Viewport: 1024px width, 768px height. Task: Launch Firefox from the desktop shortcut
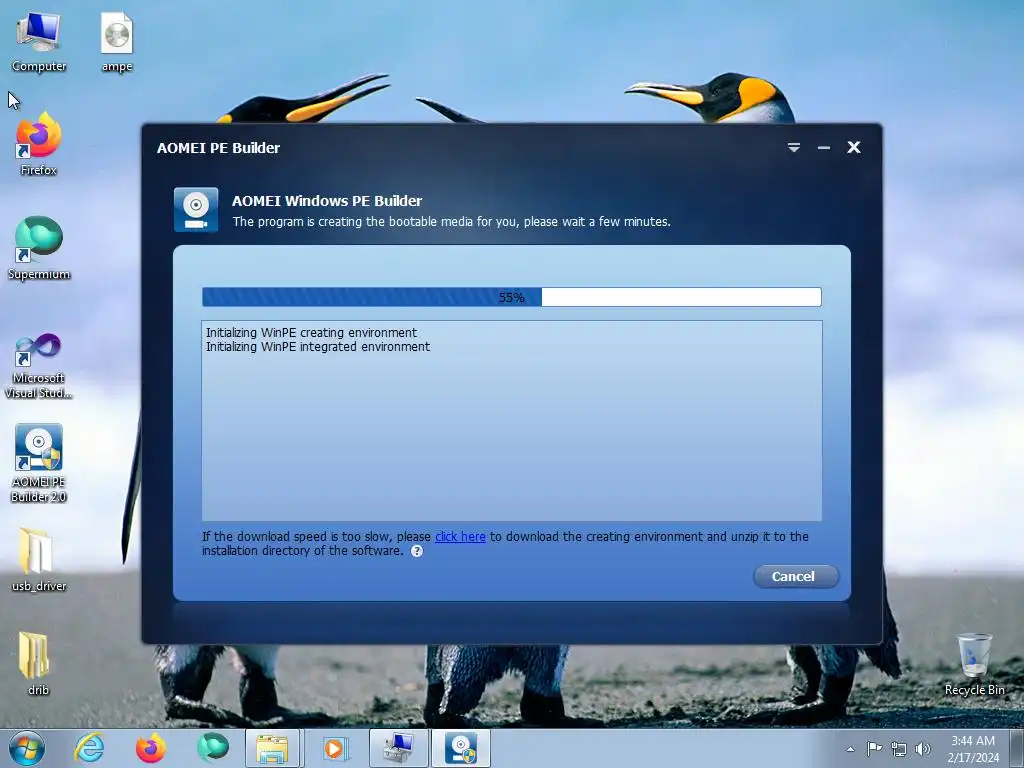click(x=39, y=144)
